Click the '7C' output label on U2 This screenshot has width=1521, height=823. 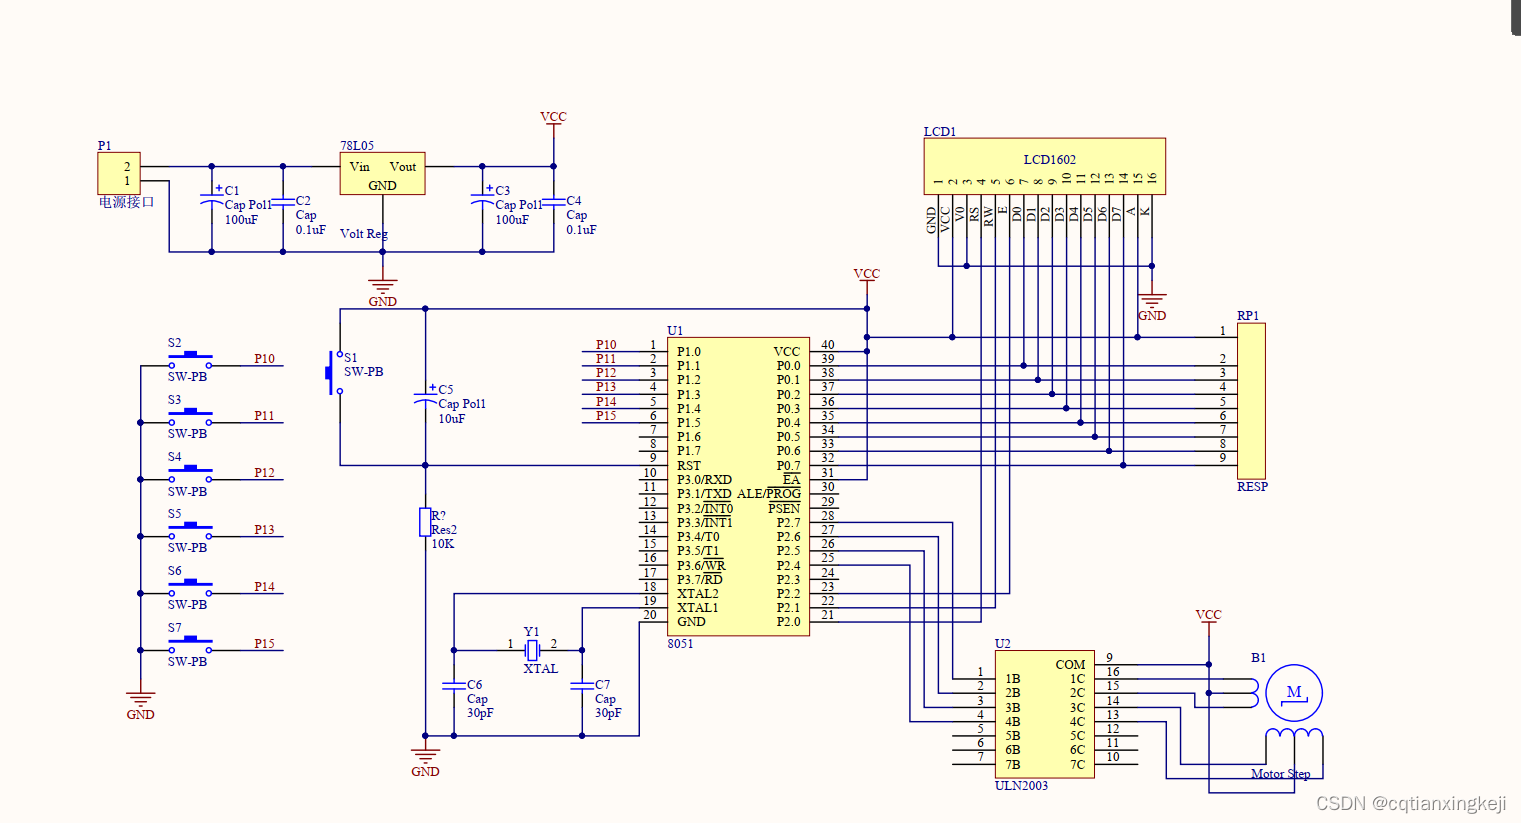click(x=1077, y=765)
